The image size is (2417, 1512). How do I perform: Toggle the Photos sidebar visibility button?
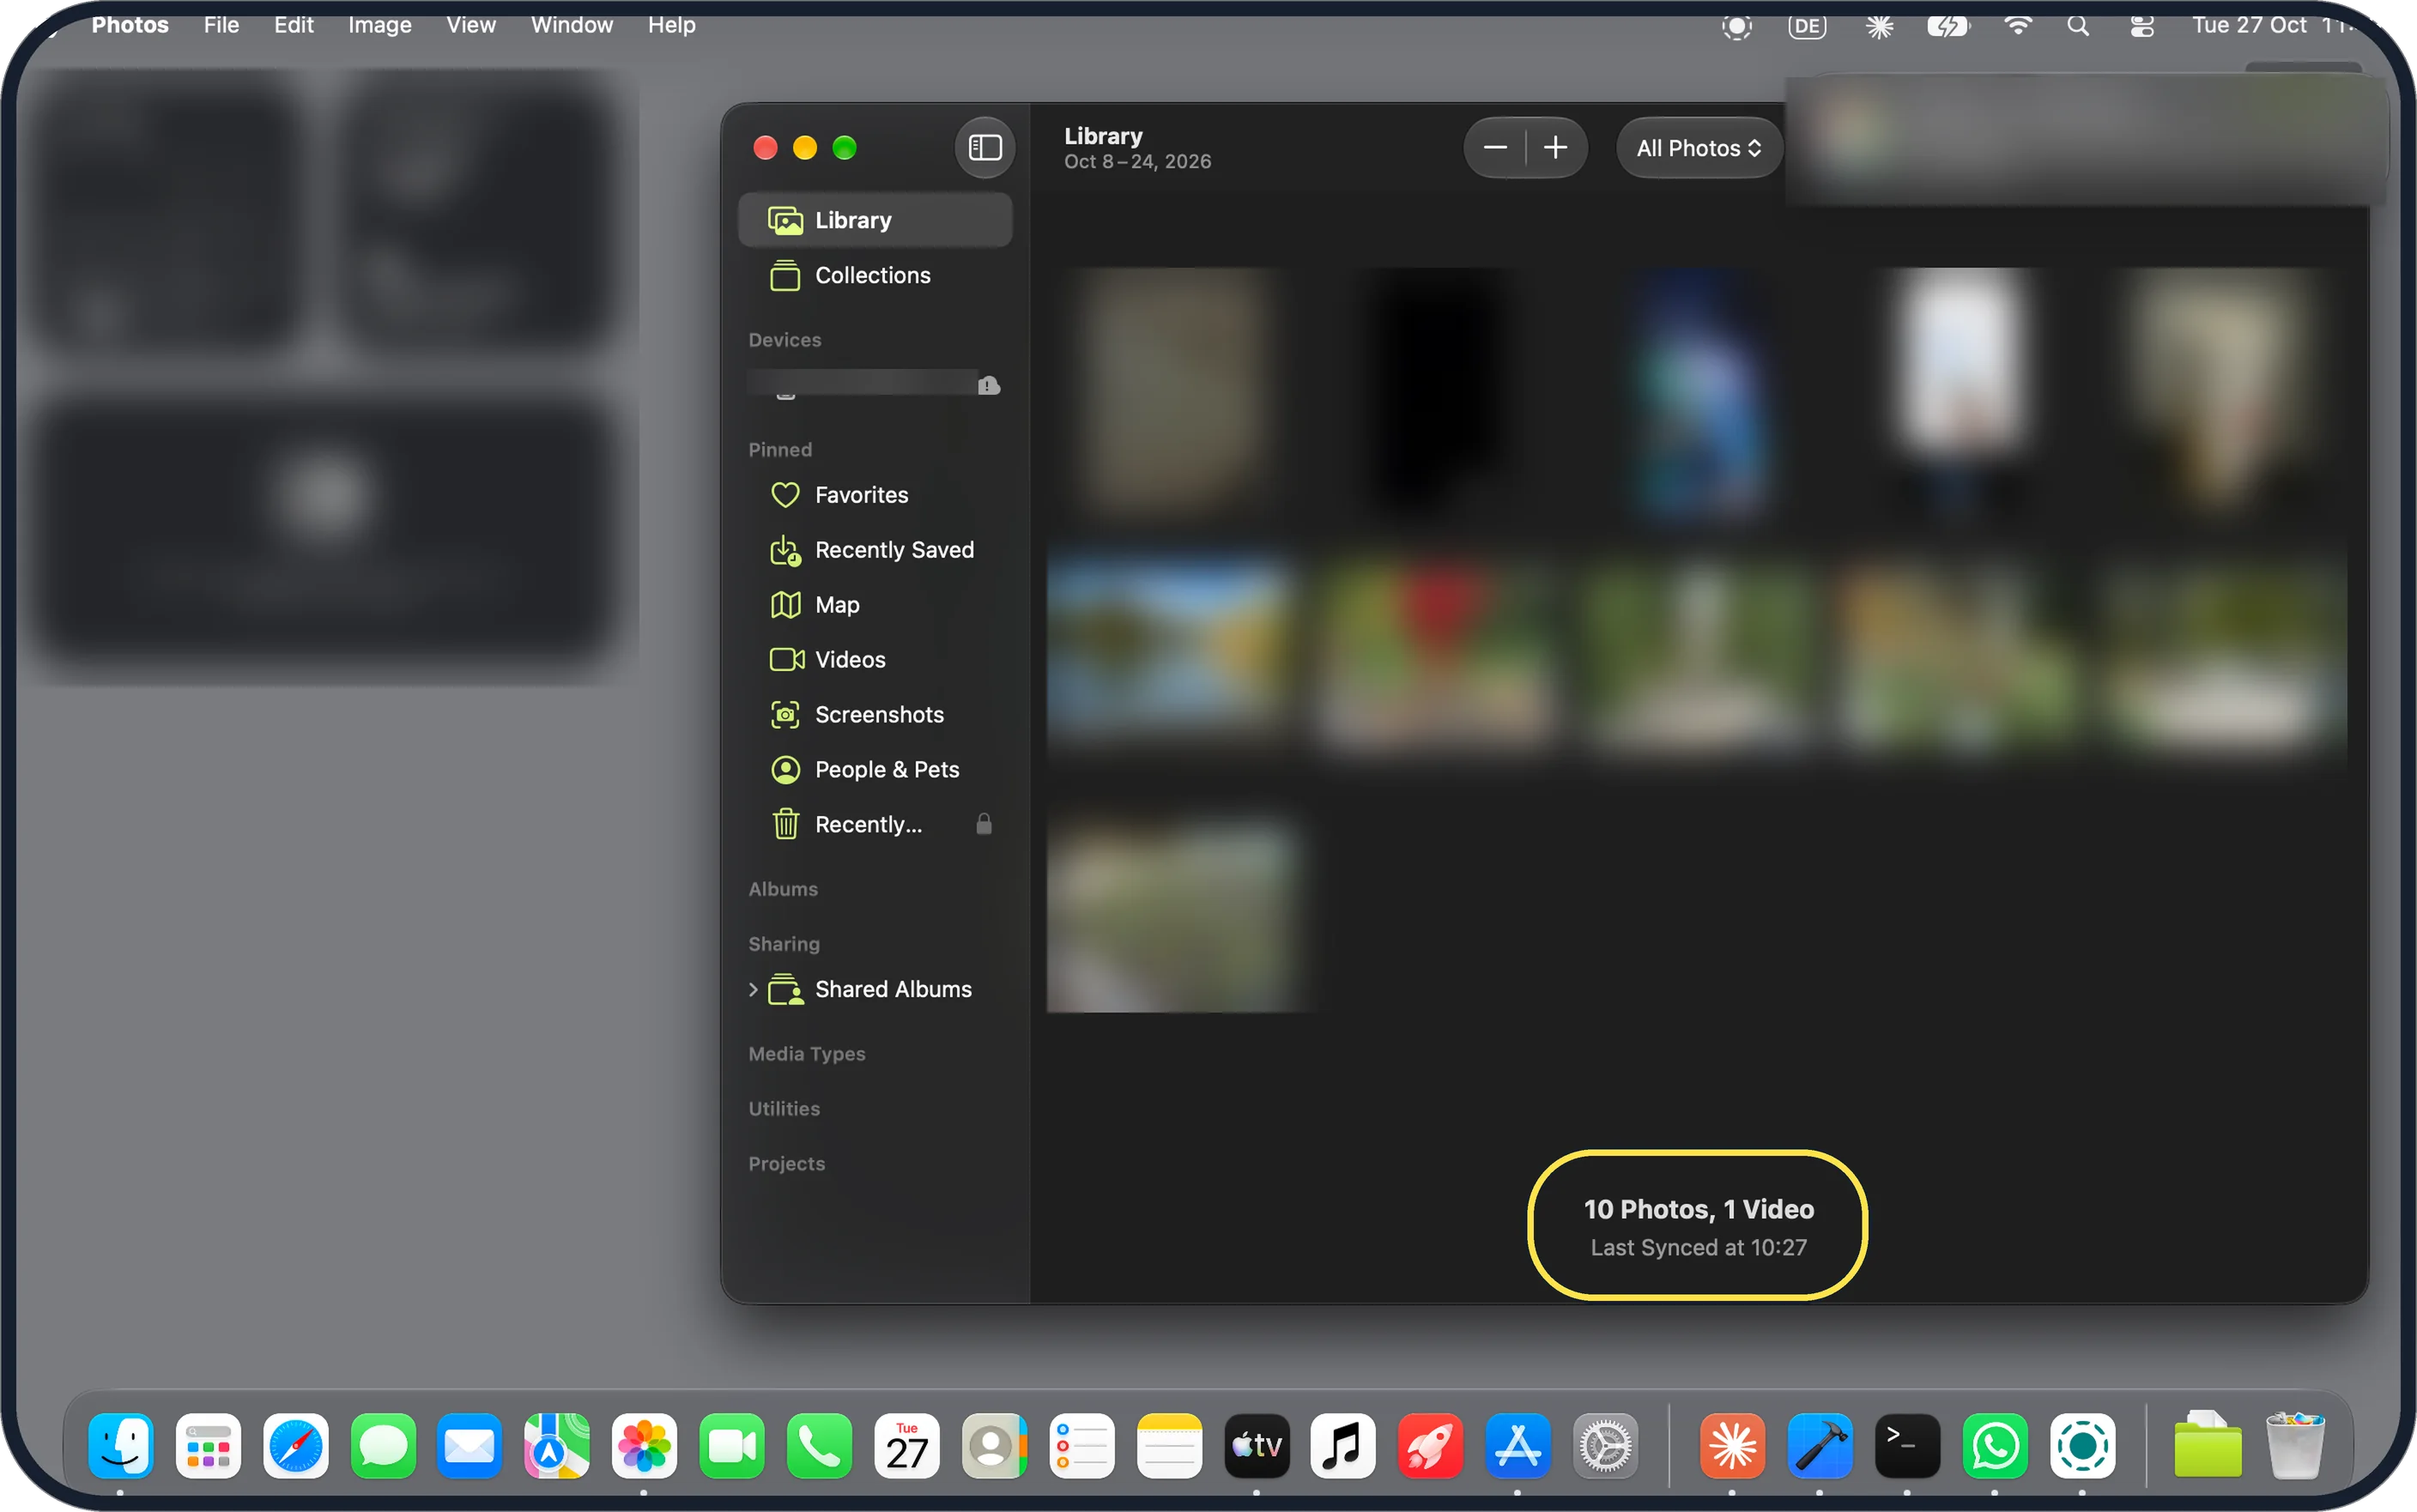[x=985, y=148]
